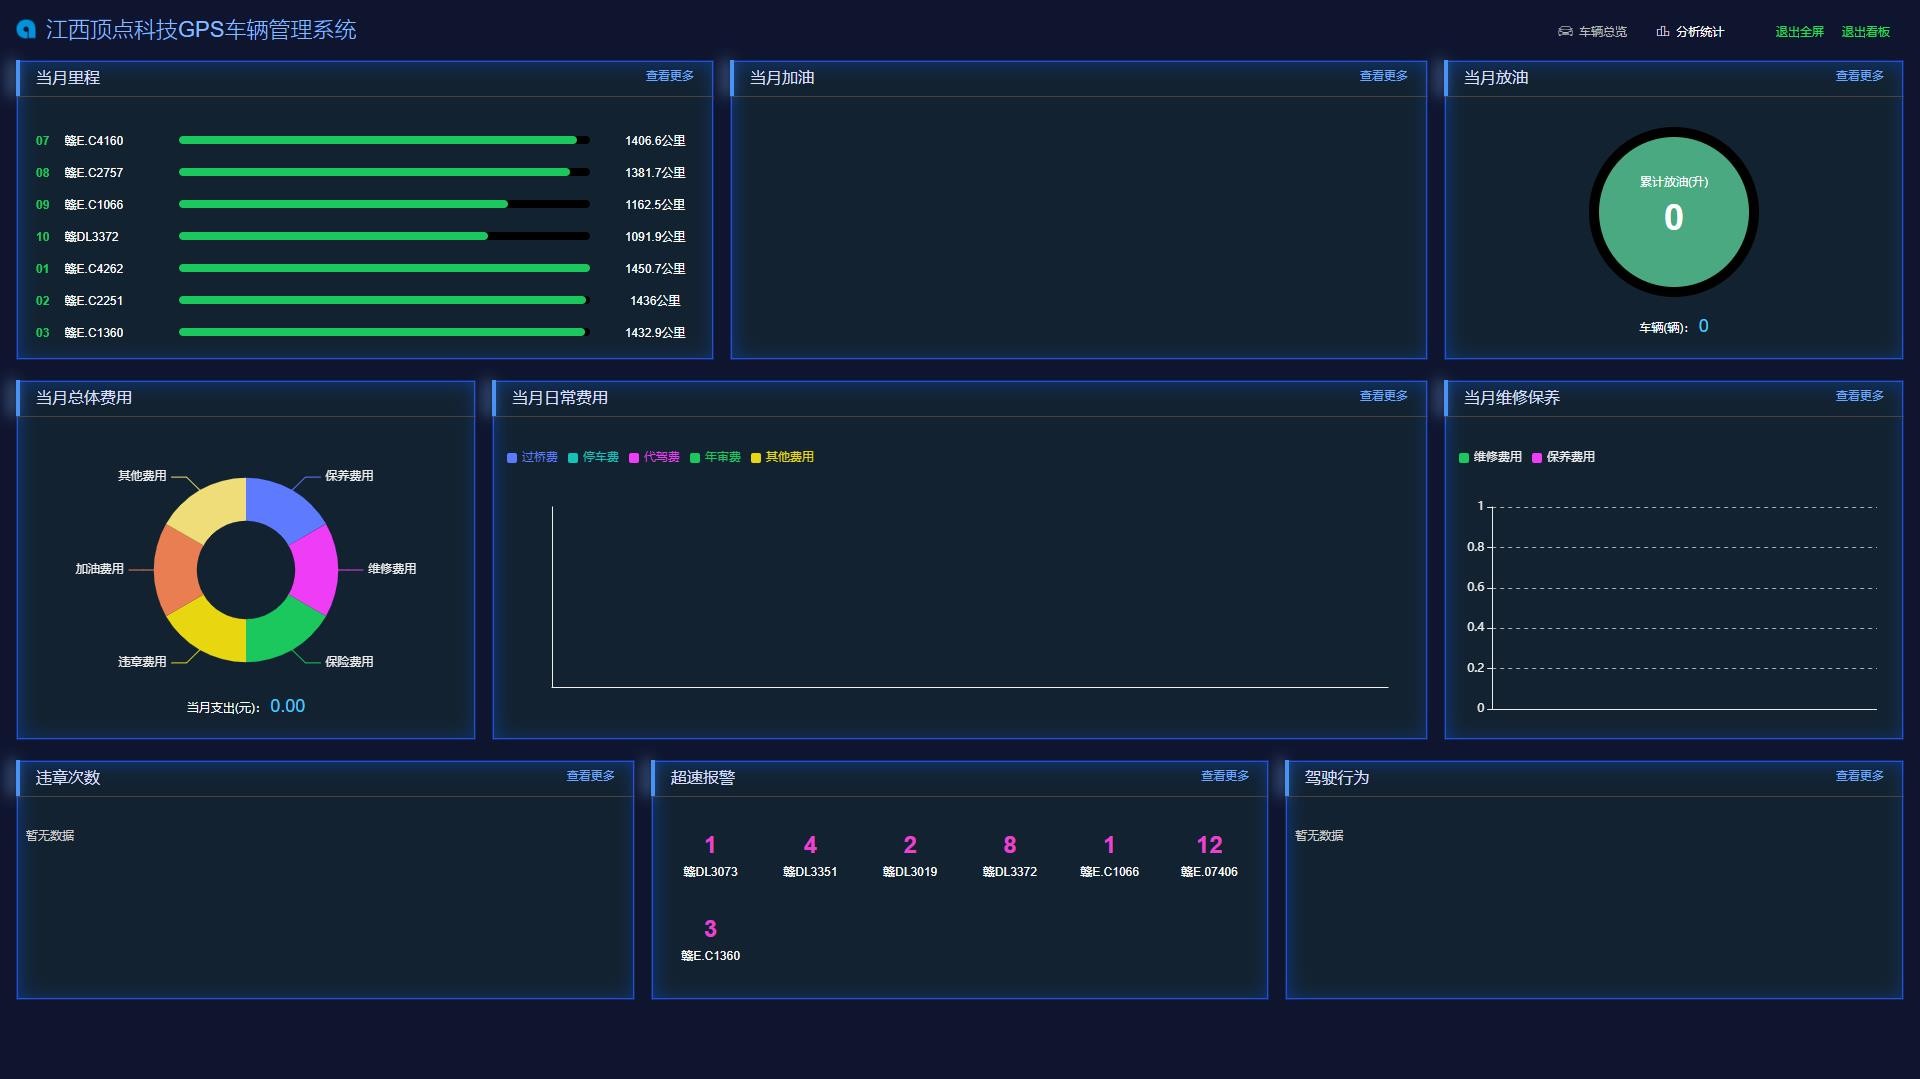Switch to the 分析统计 menu label
Viewport: 1920px width, 1079px height.
tap(1699, 32)
